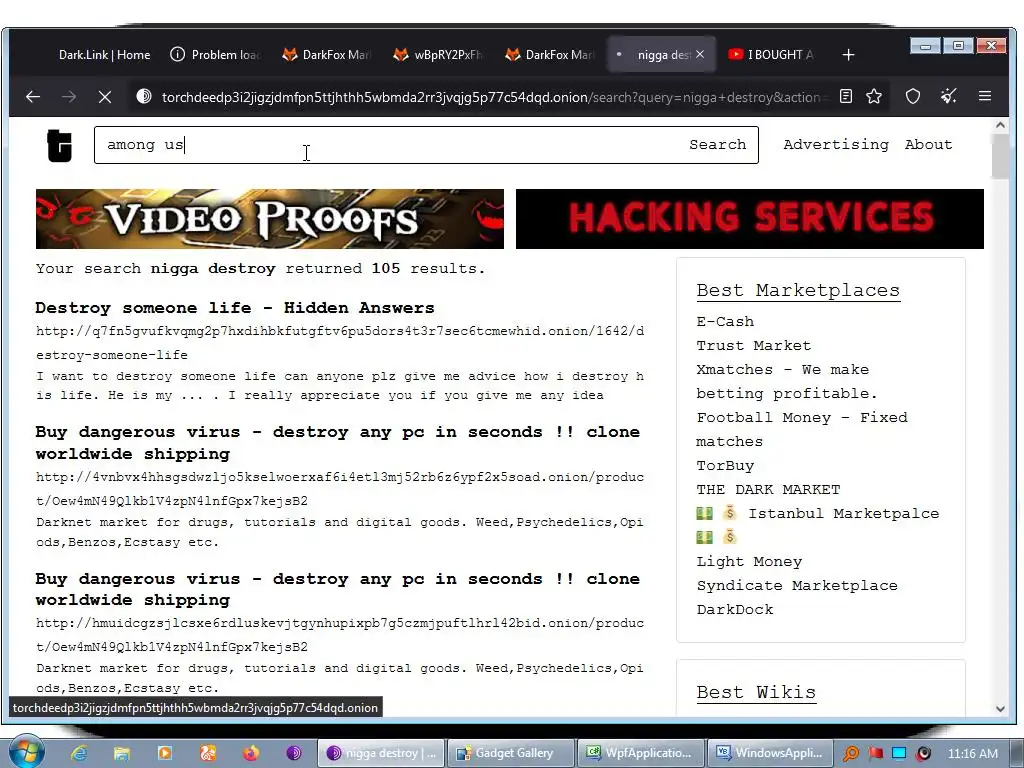Click the Hacking Services banner
Viewport: 1024px width, 768px height.
(x=750, y=219)
